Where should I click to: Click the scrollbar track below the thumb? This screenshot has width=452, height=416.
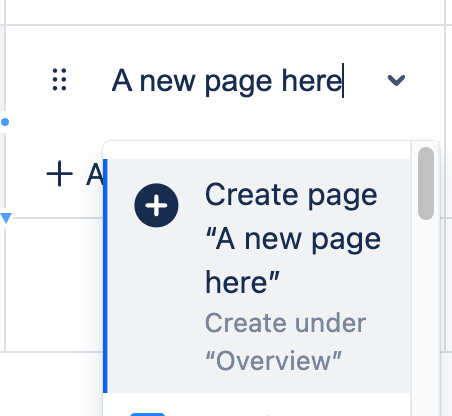(426, 317)
